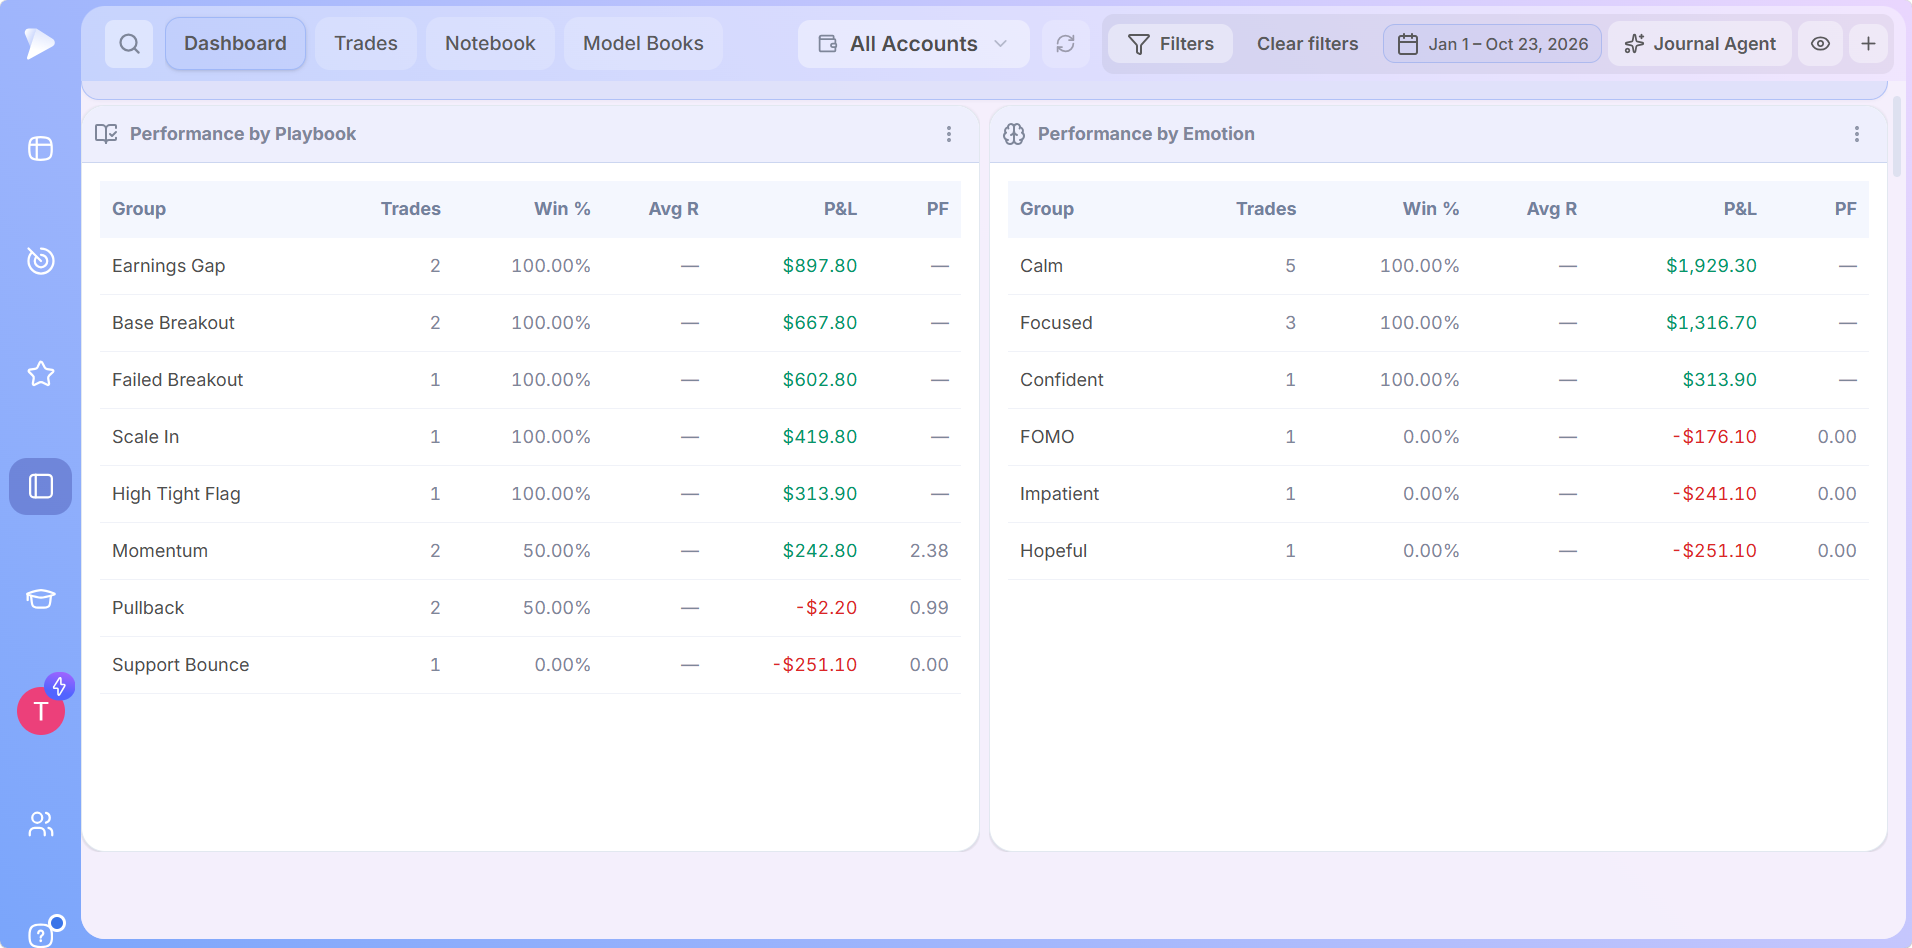Open the Jan 1 – Oct 23, 2026 date picker
Image resolution: width=1912 pixels, height=948 pixels.
point(1492,44)
